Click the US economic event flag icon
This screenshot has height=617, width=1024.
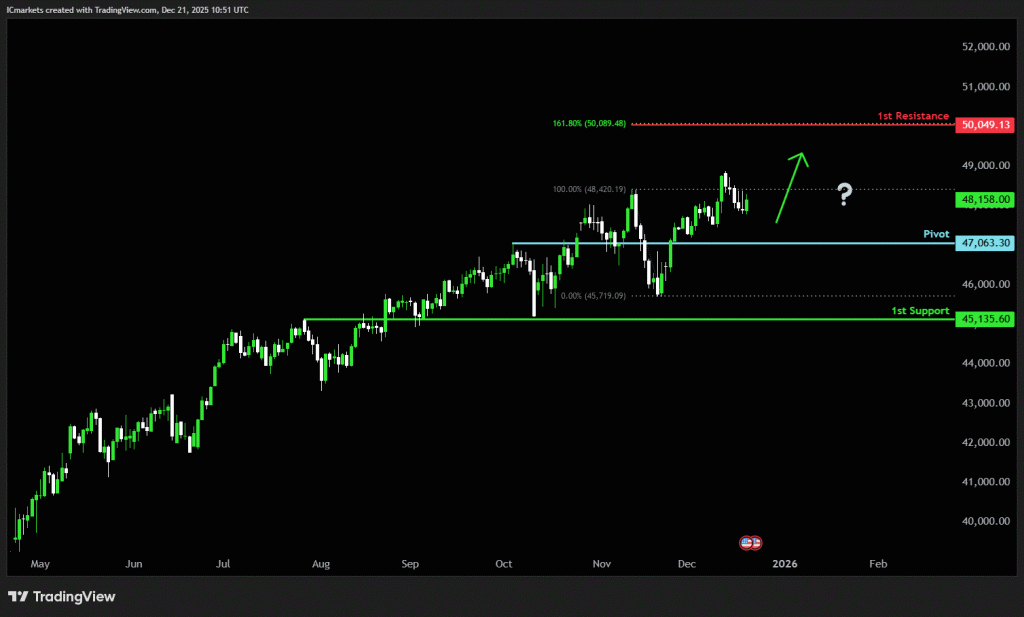click(750, 542)
